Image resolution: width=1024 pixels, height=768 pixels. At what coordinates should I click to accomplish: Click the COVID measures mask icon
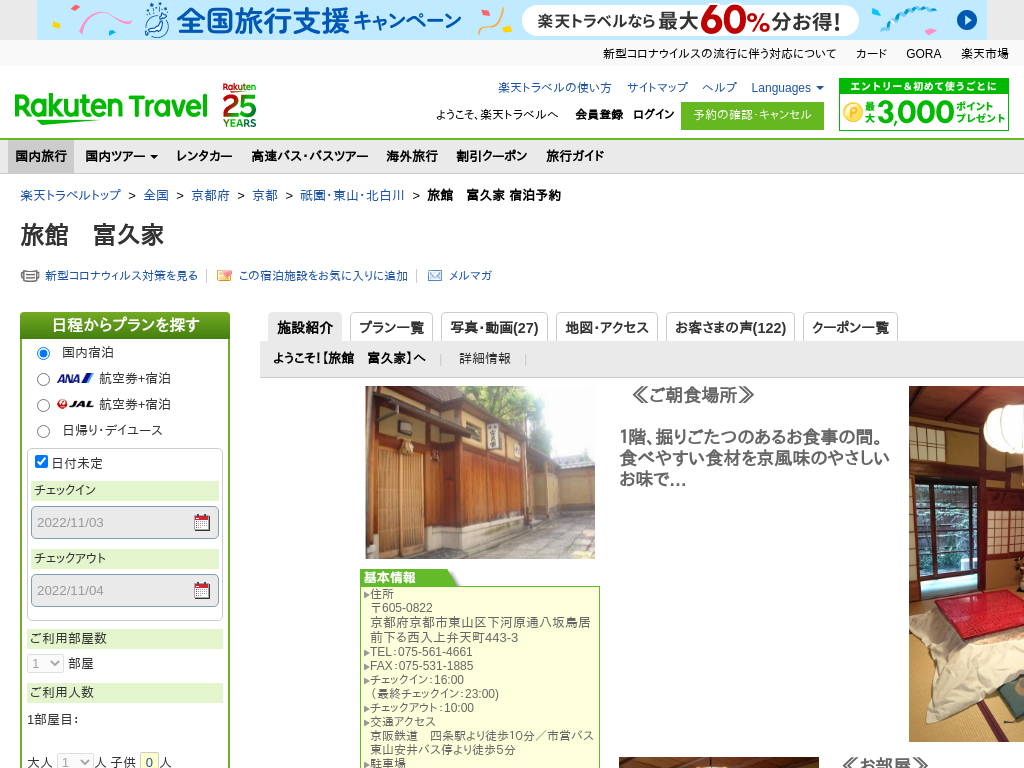tap(30, 276)
